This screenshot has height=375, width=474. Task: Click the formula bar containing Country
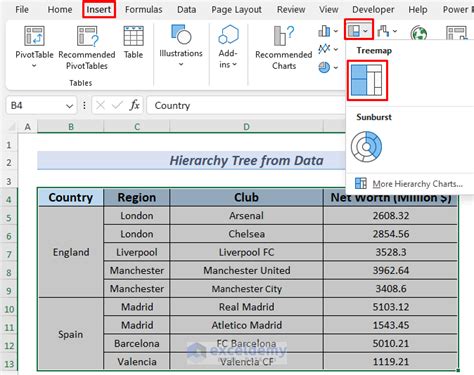point(246,105)
